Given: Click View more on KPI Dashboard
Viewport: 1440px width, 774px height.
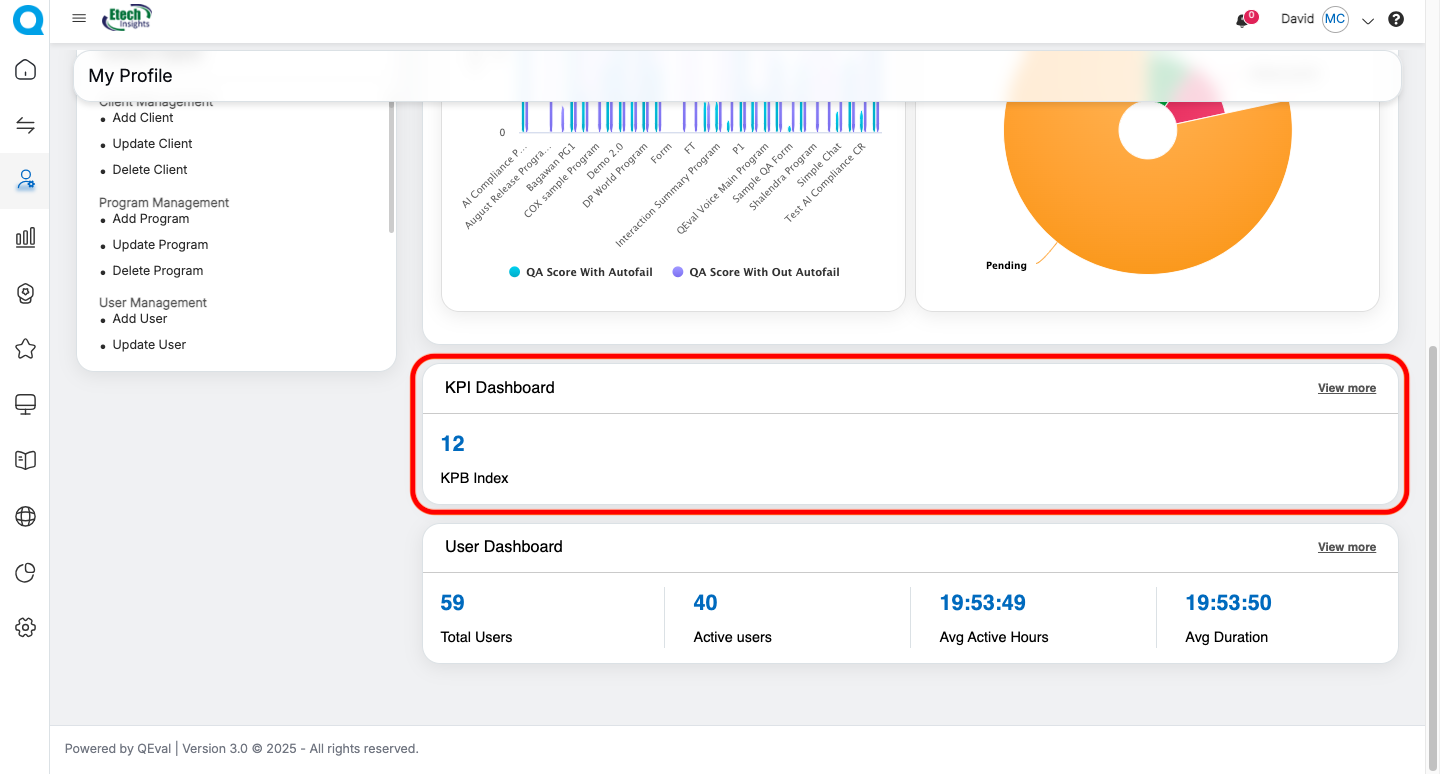Looking at the screenshot, I should (x=1346, y=388).
